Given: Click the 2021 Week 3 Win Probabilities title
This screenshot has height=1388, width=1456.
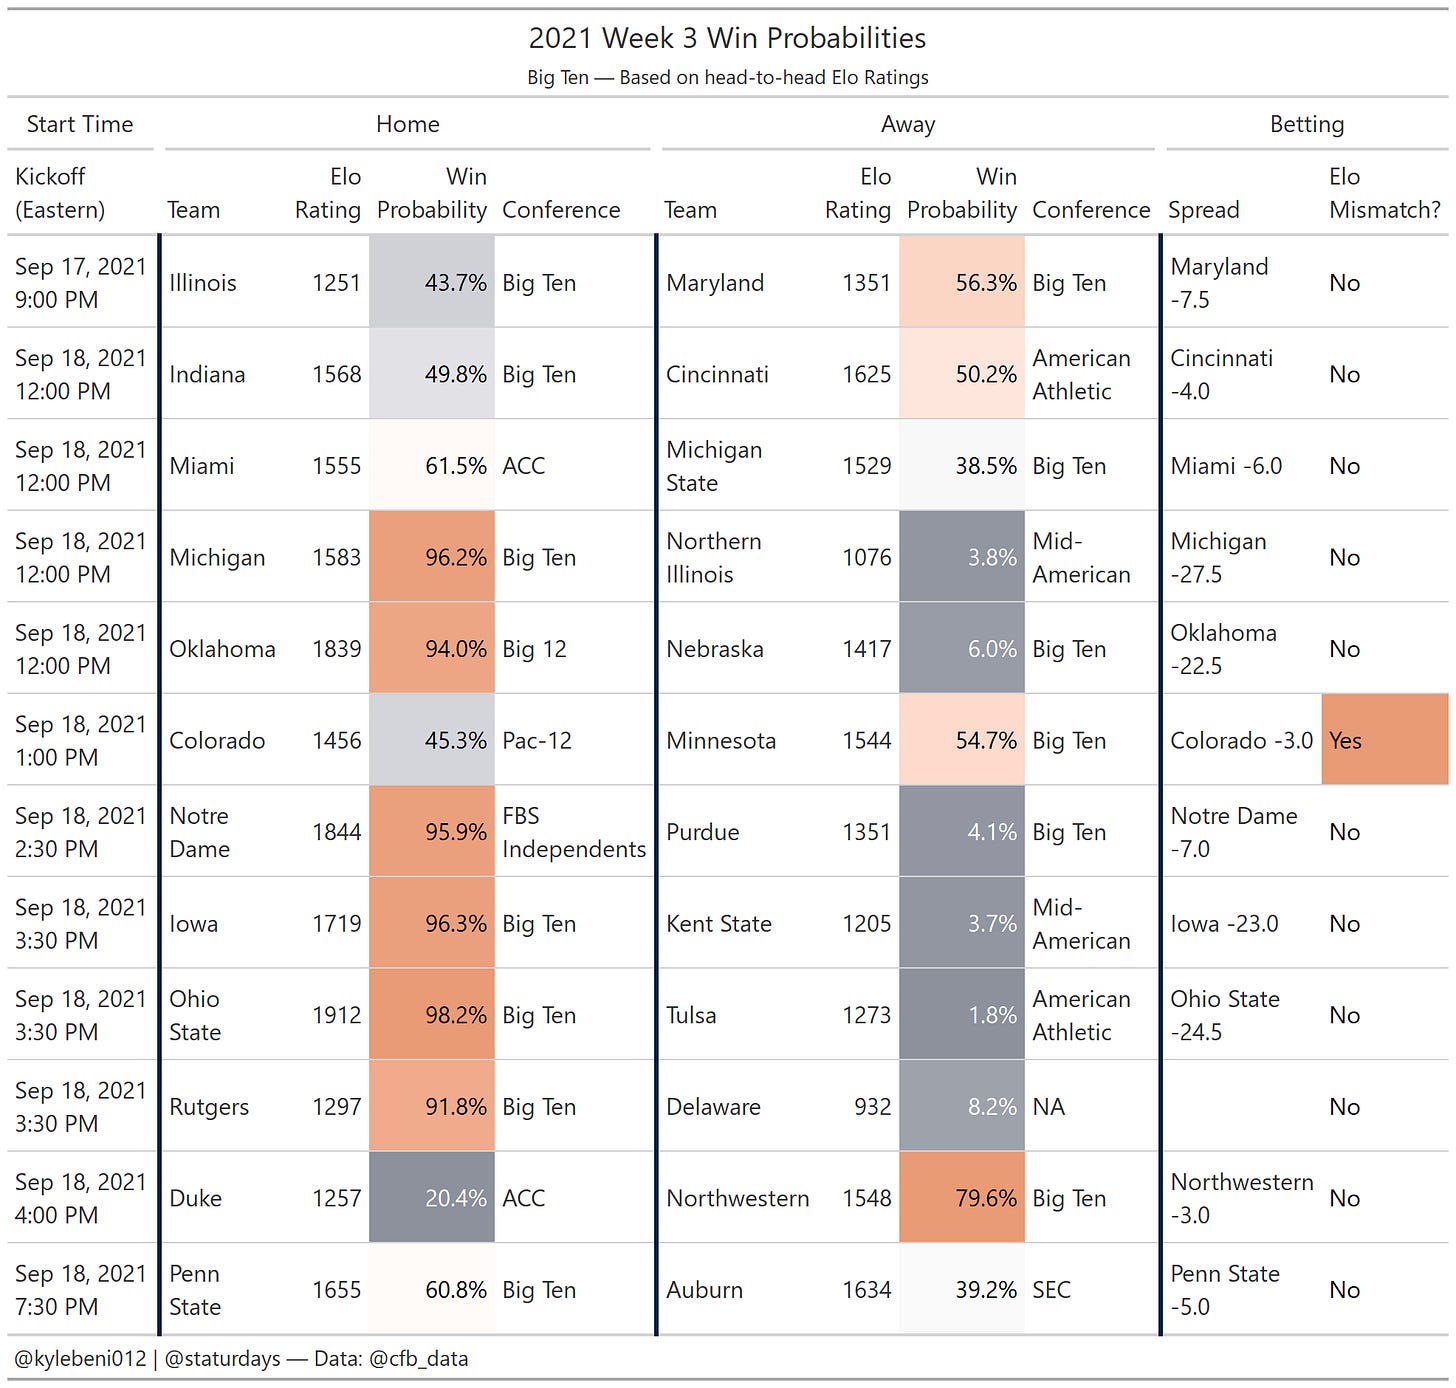Looking at the screenshot, I should pyautogui.click(x=727, y=38).
